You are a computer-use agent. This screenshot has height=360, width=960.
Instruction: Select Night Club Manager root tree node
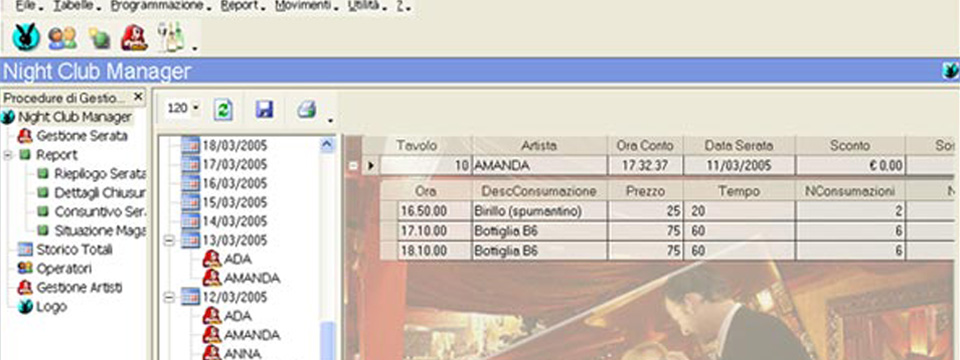pyautogui.click(x=75, y=117)
